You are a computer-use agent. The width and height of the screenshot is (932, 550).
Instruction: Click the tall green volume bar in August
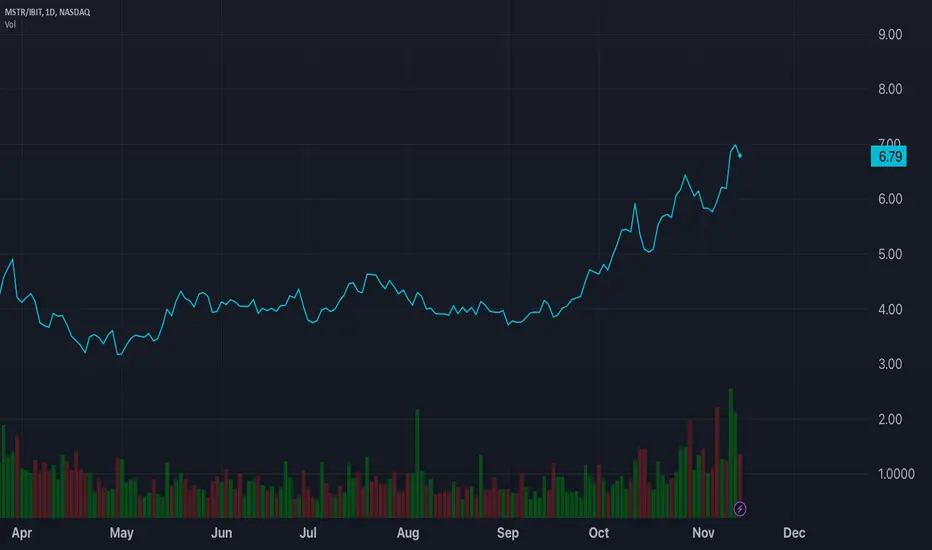point(417,463)
